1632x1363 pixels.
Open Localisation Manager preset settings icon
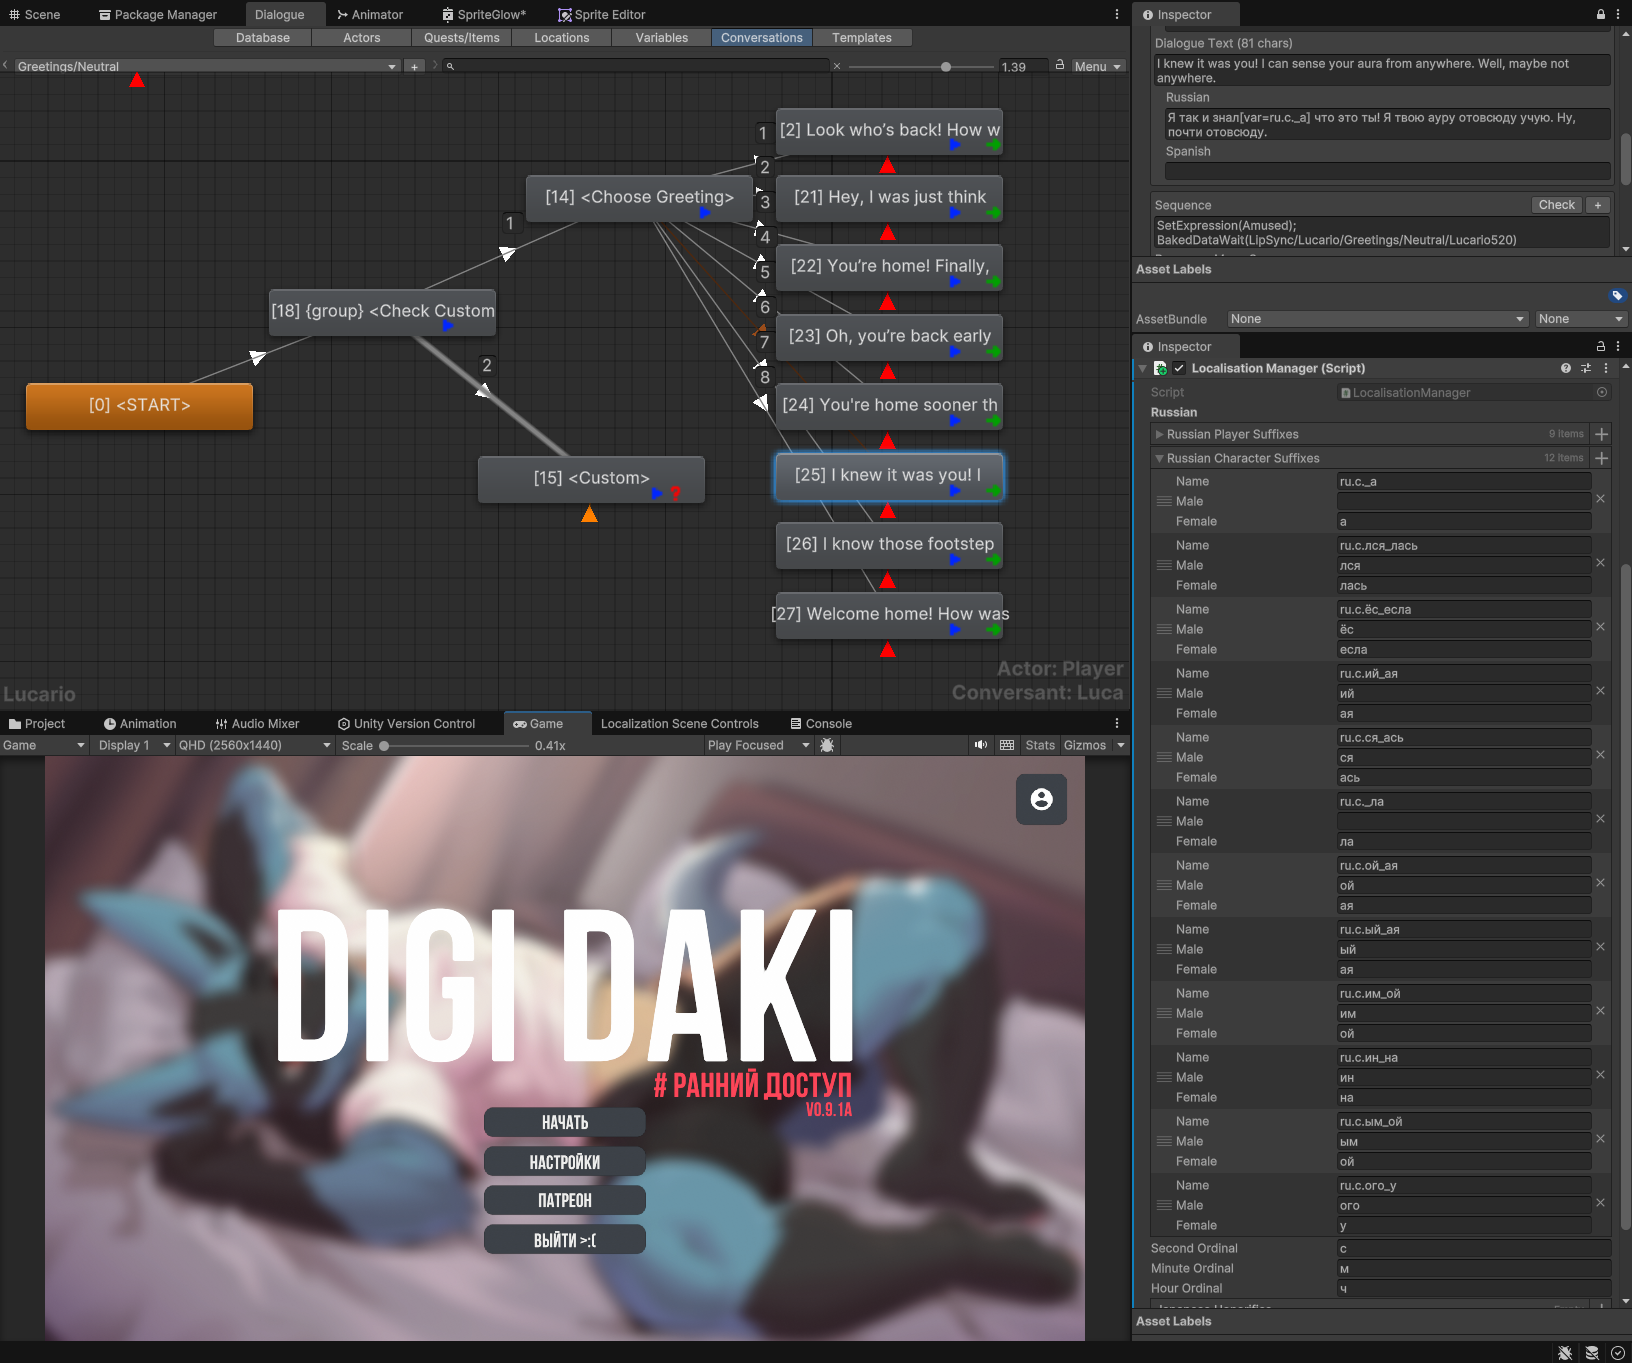click(x=1586, y=369)
